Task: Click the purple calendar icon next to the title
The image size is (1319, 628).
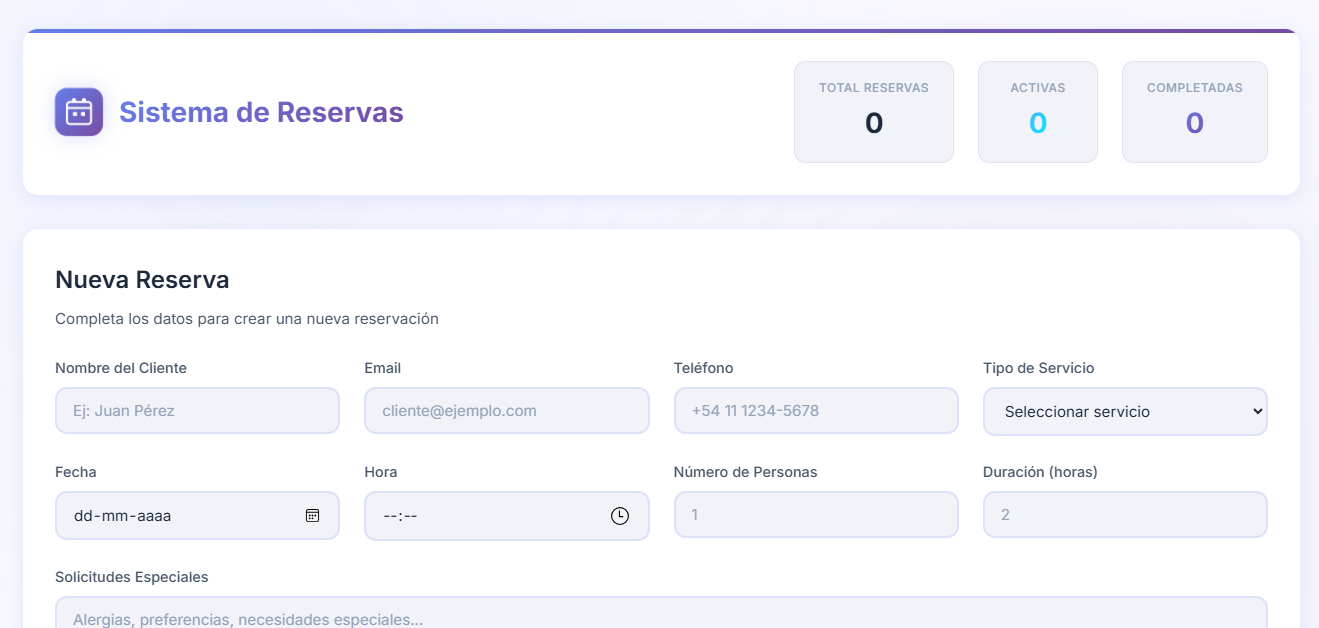Action: click(x=78, y=112)
